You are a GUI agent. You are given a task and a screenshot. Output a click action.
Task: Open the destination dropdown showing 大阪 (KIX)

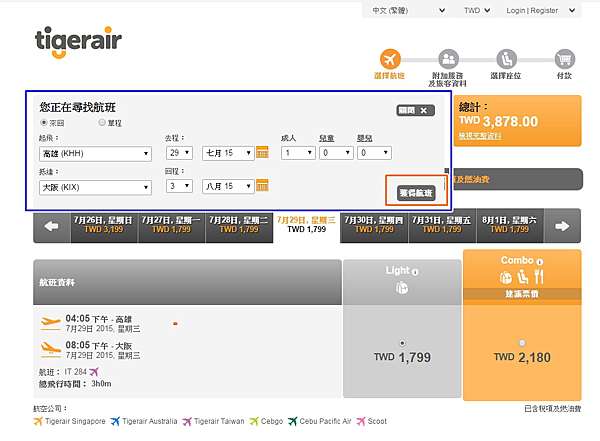coord(95,187)
